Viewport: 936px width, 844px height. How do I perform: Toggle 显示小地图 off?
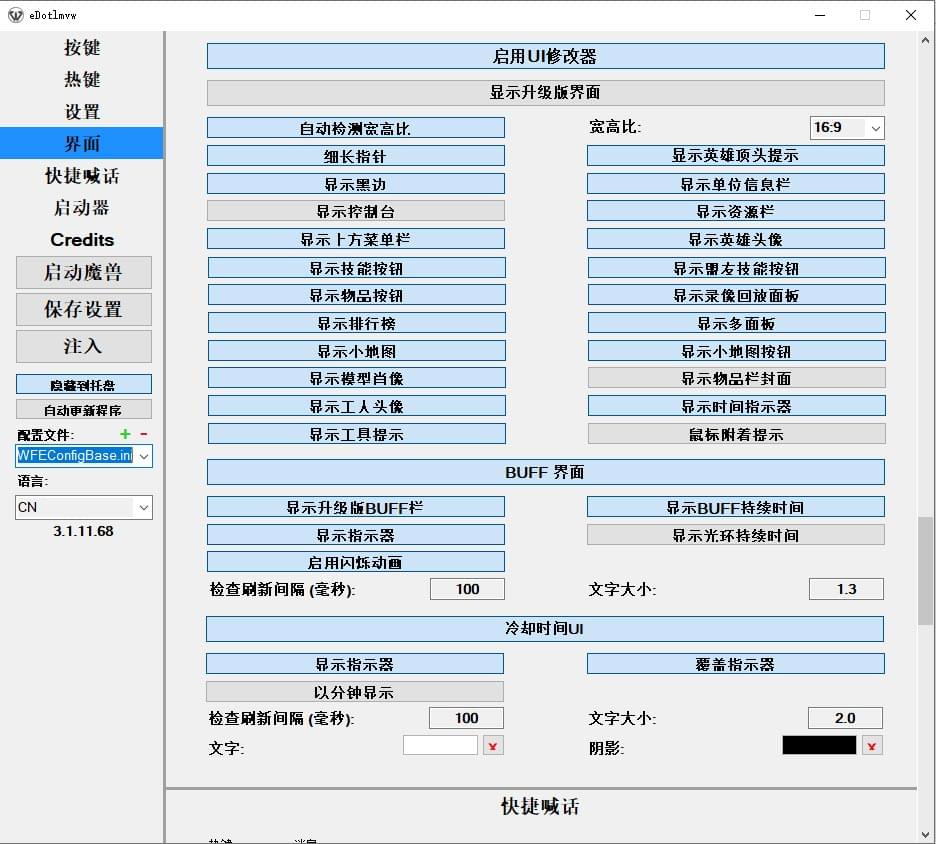(x=356, y=351)
